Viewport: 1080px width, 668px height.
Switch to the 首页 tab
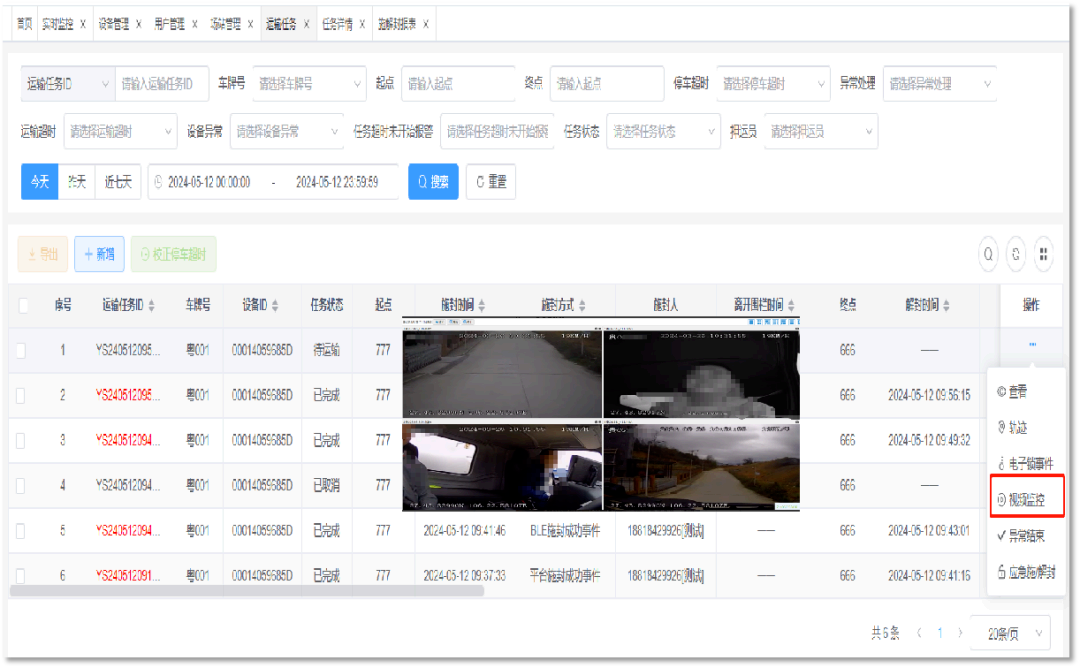tap(24, 24)
